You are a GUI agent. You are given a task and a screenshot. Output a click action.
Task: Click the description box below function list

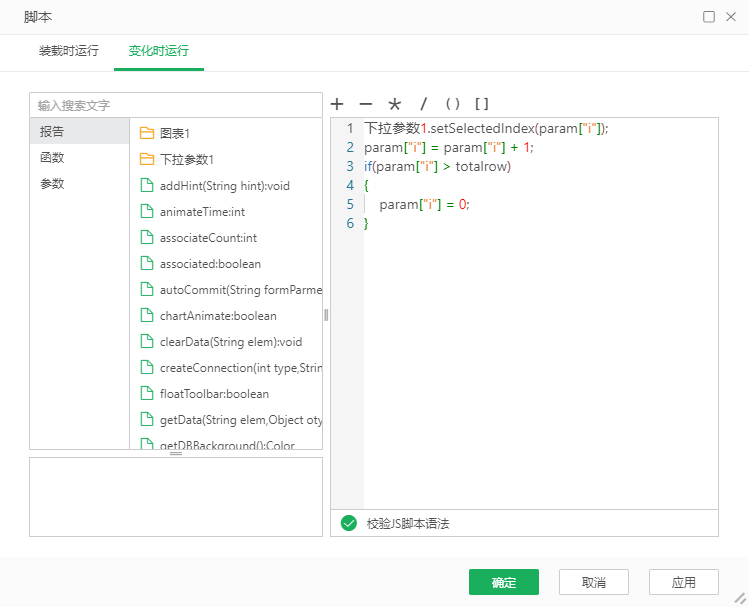tap(176, 497)
